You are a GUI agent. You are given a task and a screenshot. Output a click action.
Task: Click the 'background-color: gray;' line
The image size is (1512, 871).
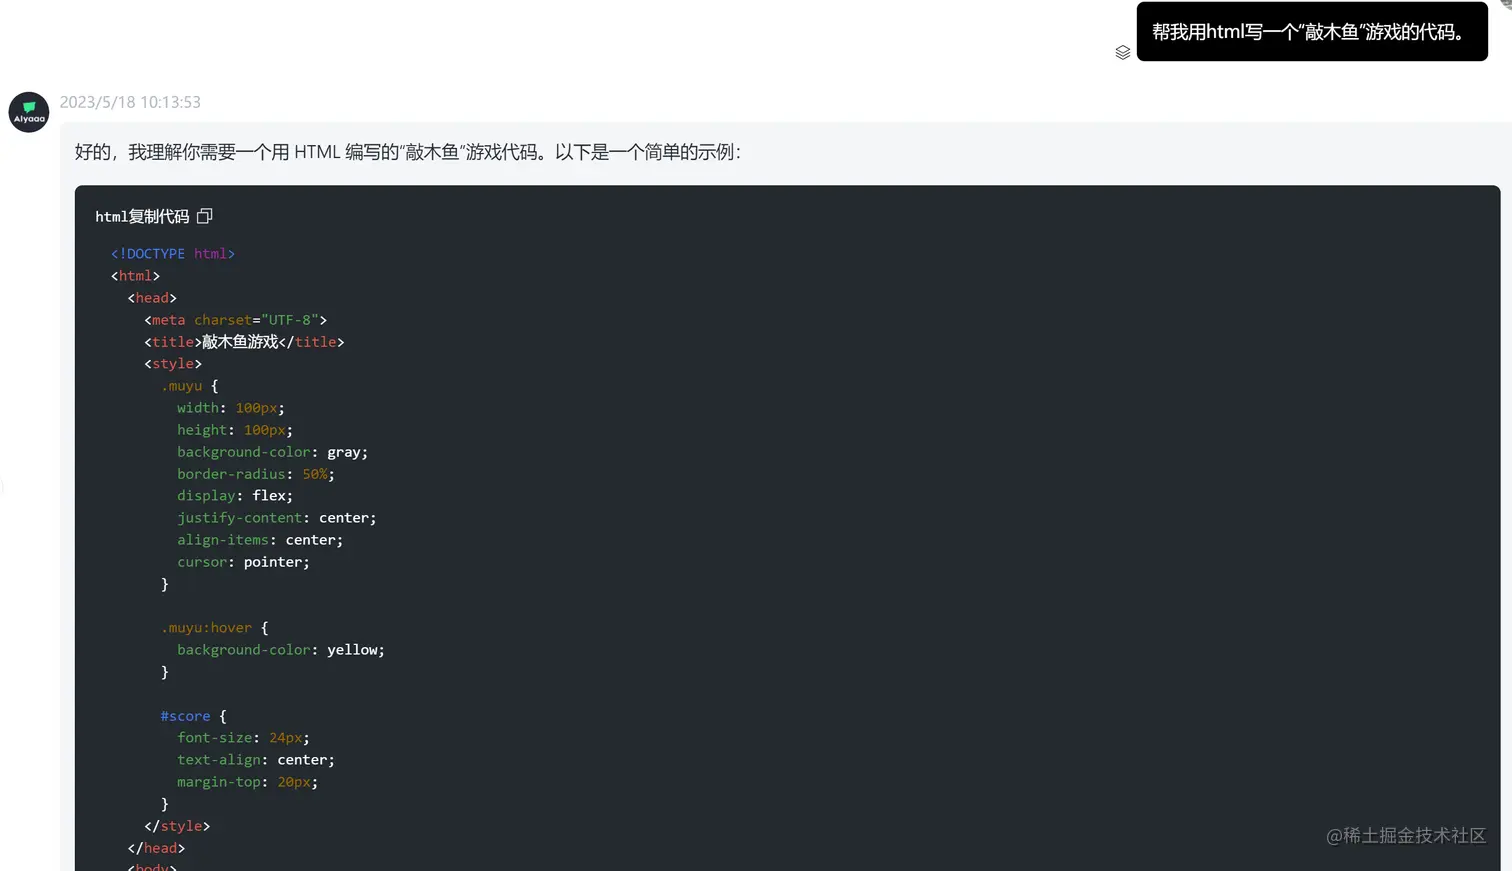coord(273,452)
